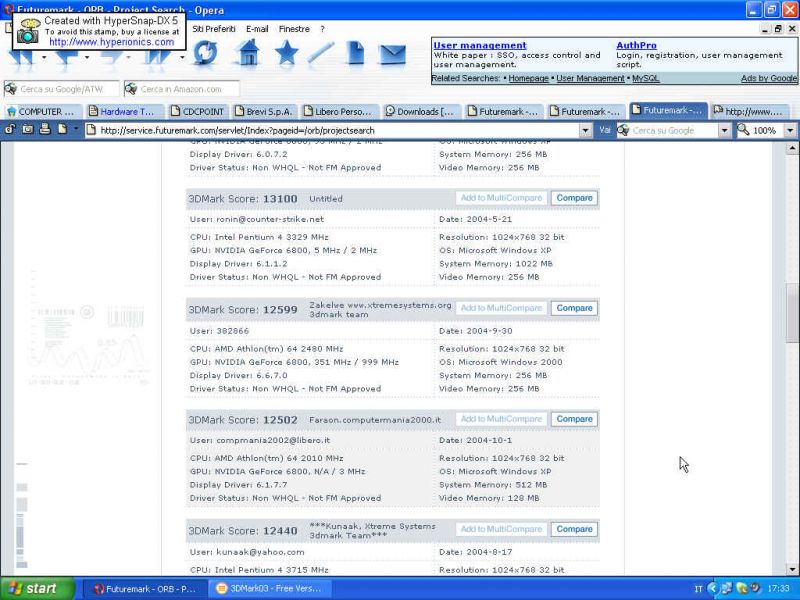Click the text "User: compmania2002@libero.it"

pos(260,440)
